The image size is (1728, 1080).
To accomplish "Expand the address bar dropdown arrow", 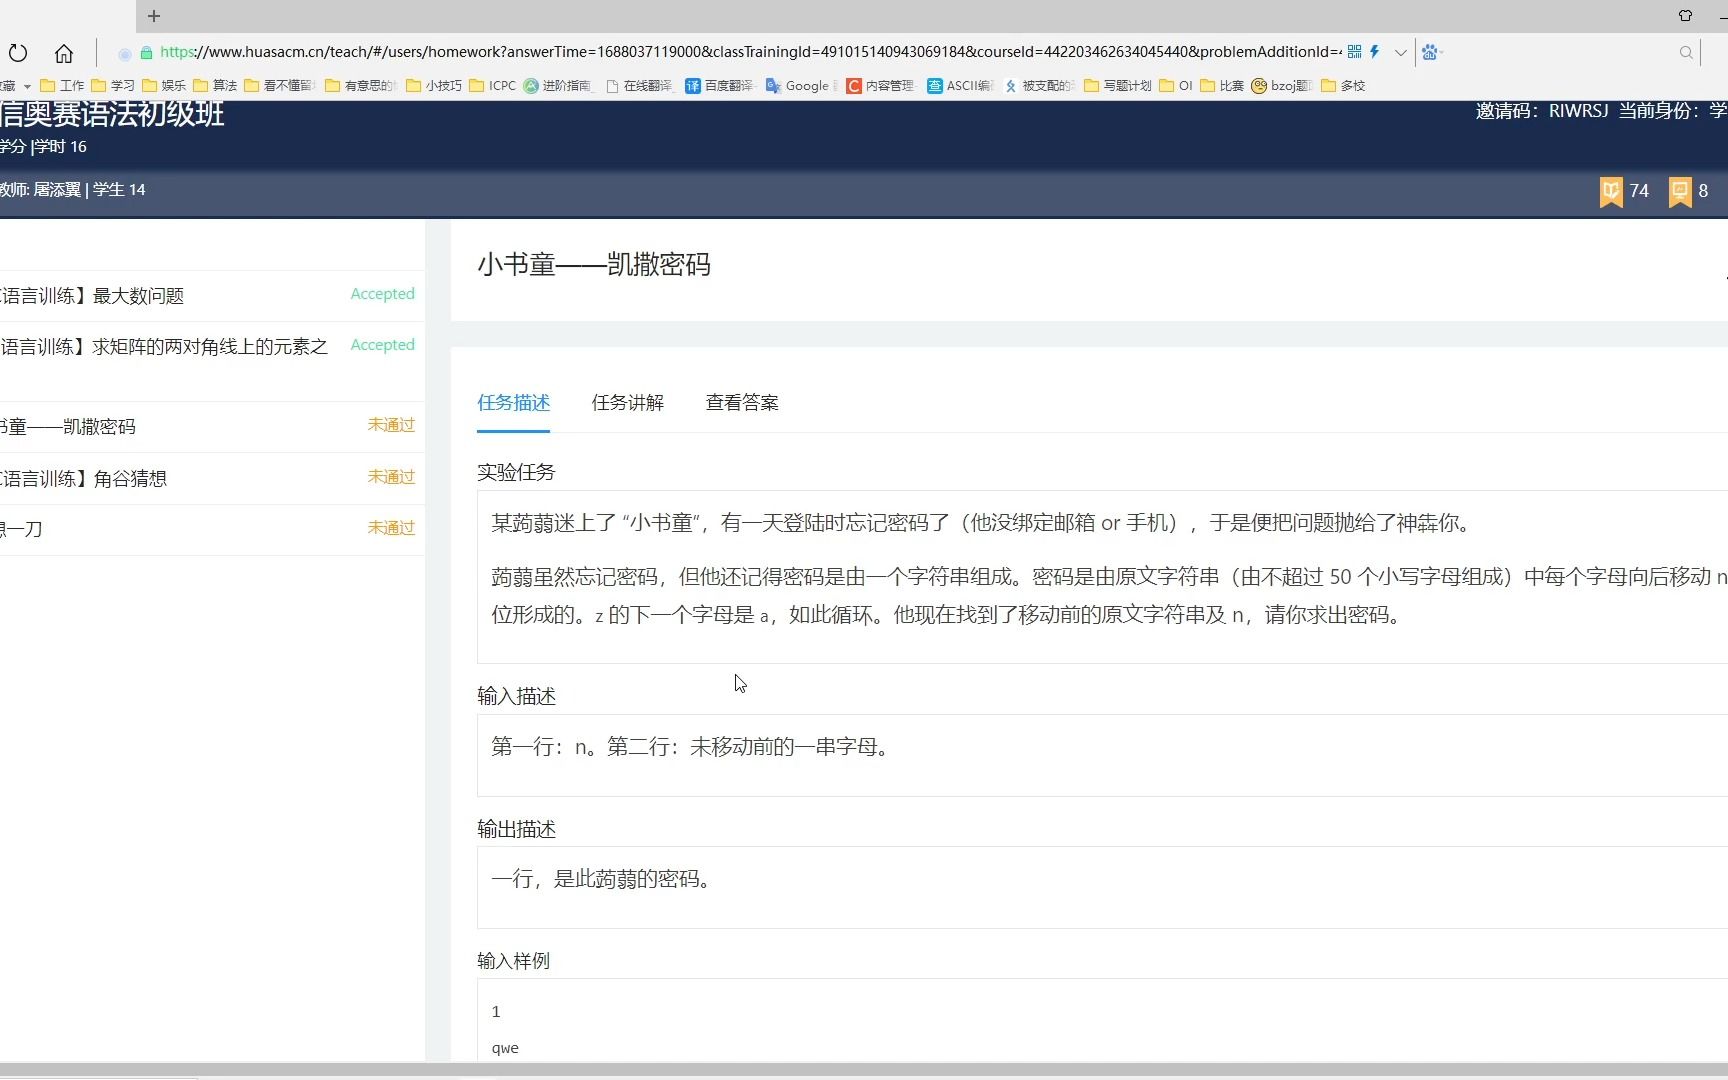I will pyautogui.click(x=1401, y=53).
